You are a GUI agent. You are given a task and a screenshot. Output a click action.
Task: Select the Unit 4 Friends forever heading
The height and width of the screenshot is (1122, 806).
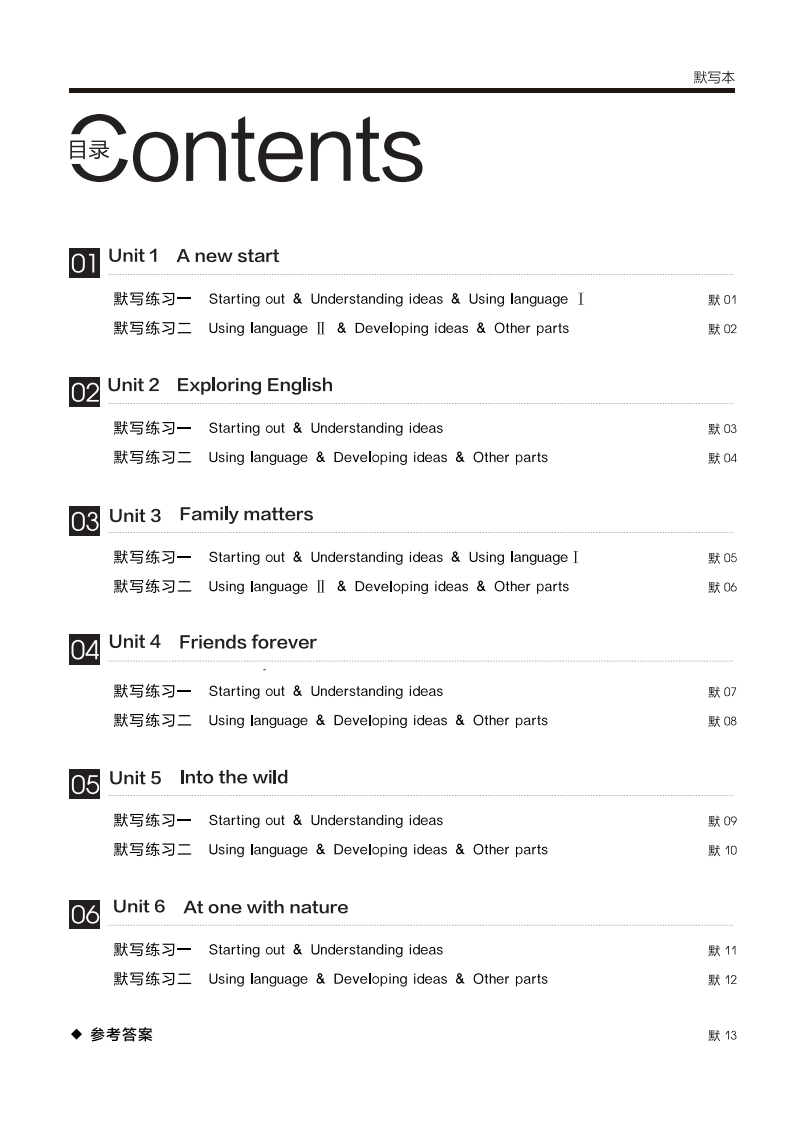click(x=212, y=642)
